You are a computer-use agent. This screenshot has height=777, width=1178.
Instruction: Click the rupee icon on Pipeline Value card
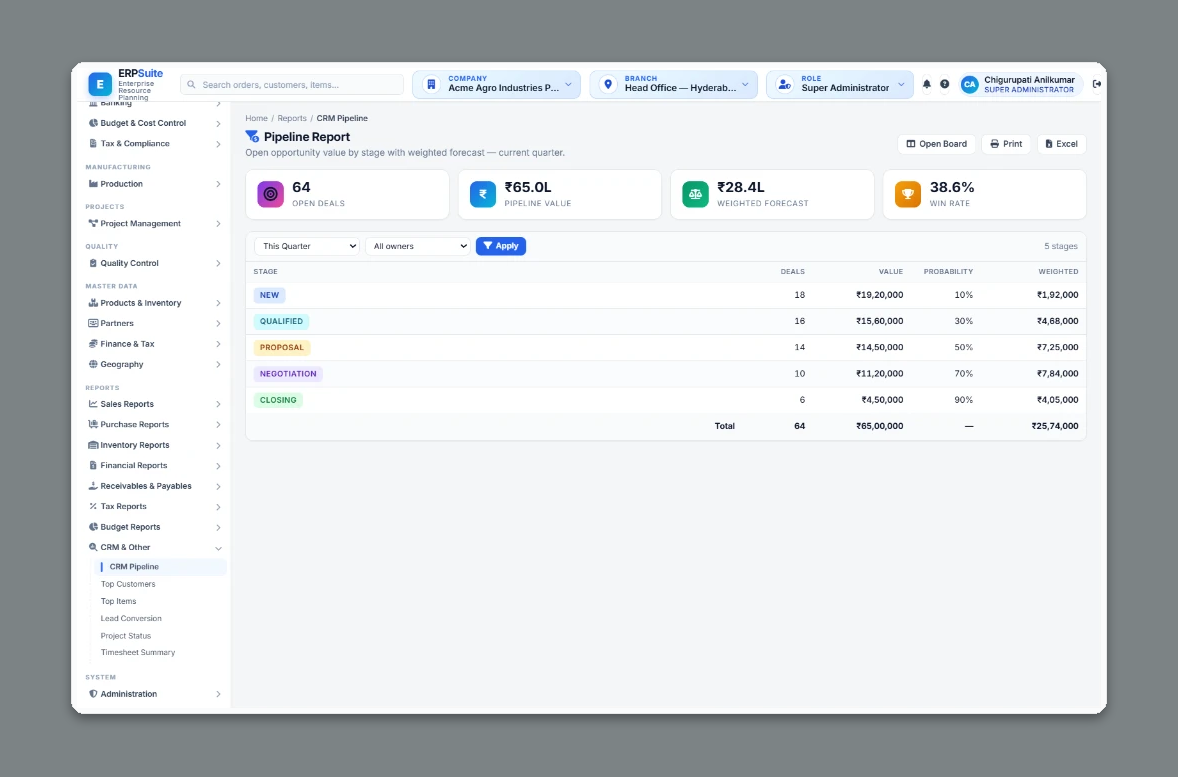pyautogui.click(x=483, y=194)
